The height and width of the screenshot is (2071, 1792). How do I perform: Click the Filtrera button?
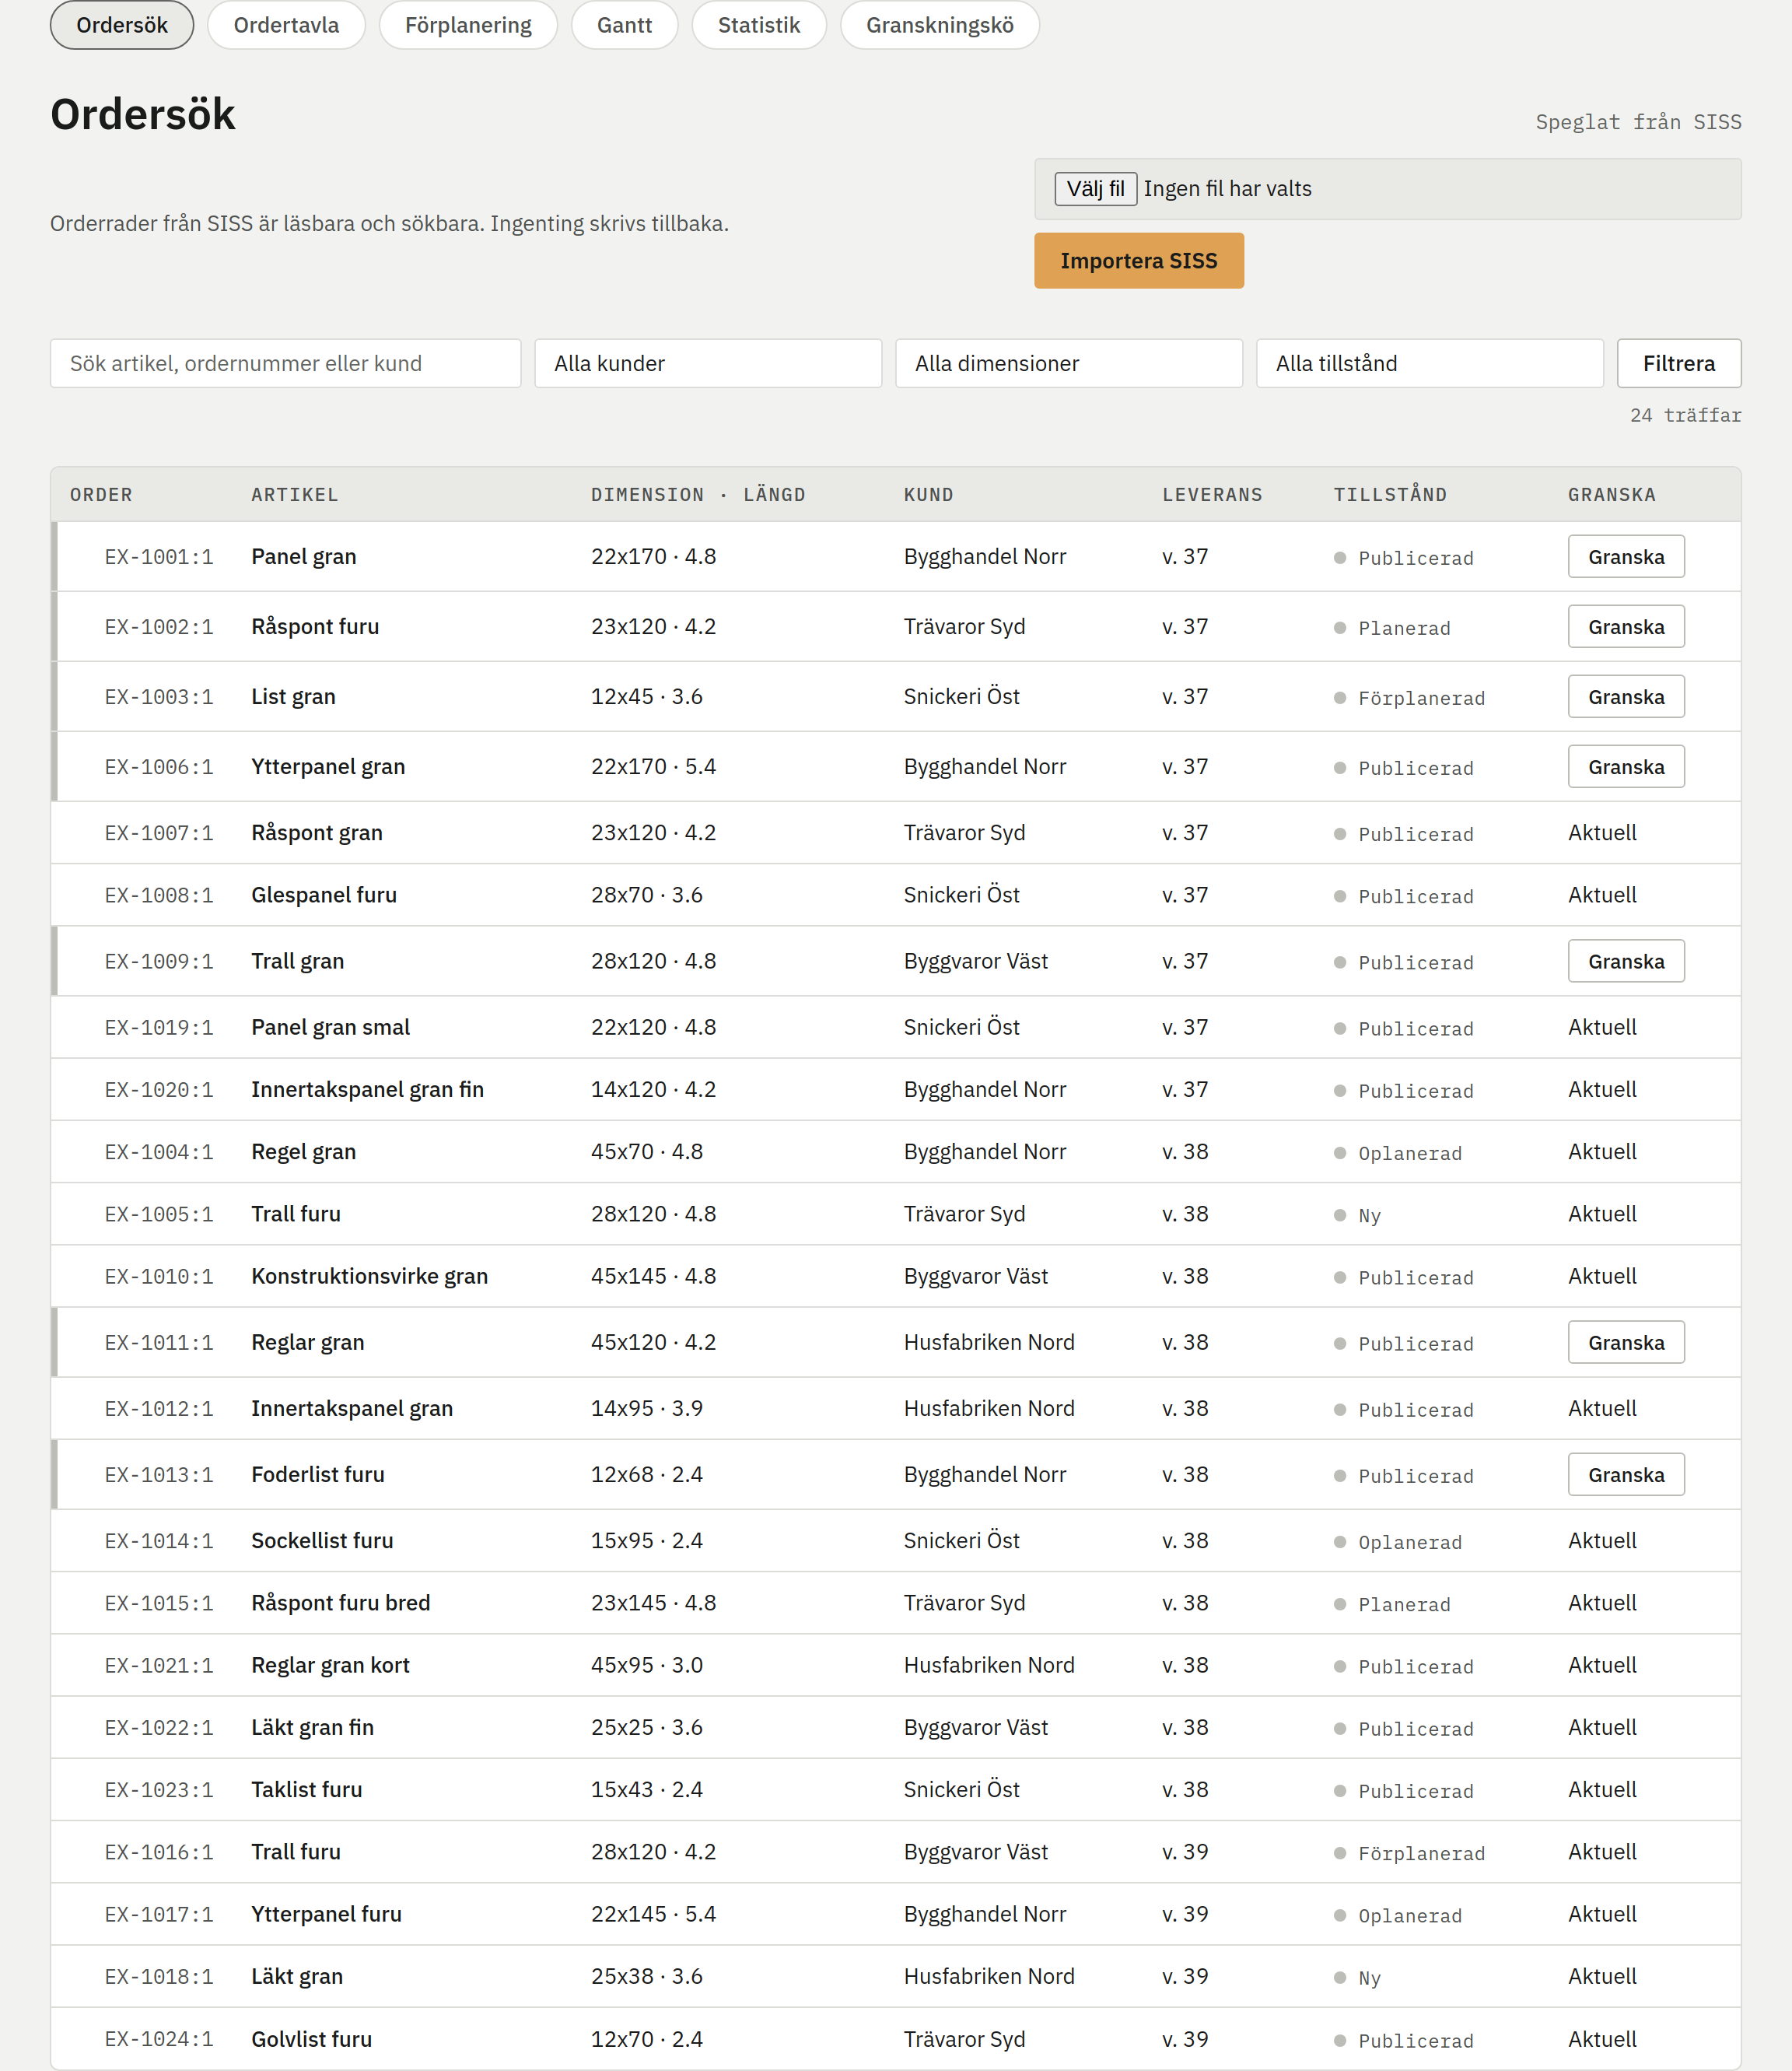coord(1678,363)
